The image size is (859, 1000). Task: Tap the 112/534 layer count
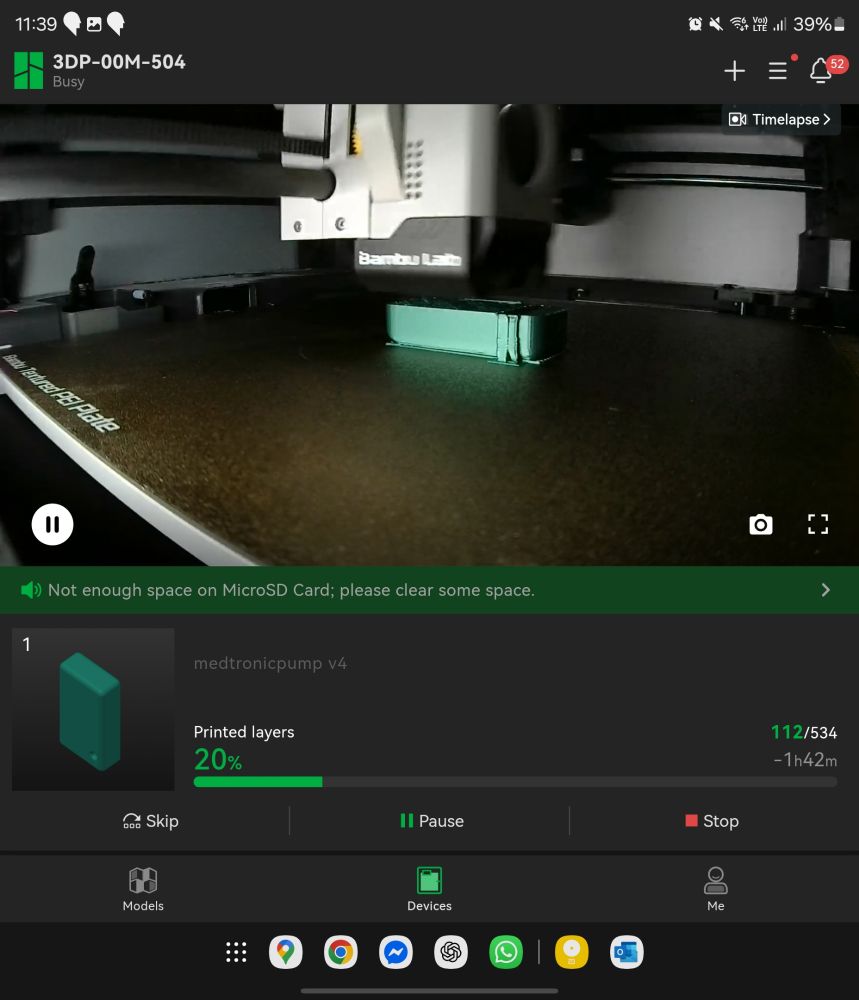pos(804,732)
